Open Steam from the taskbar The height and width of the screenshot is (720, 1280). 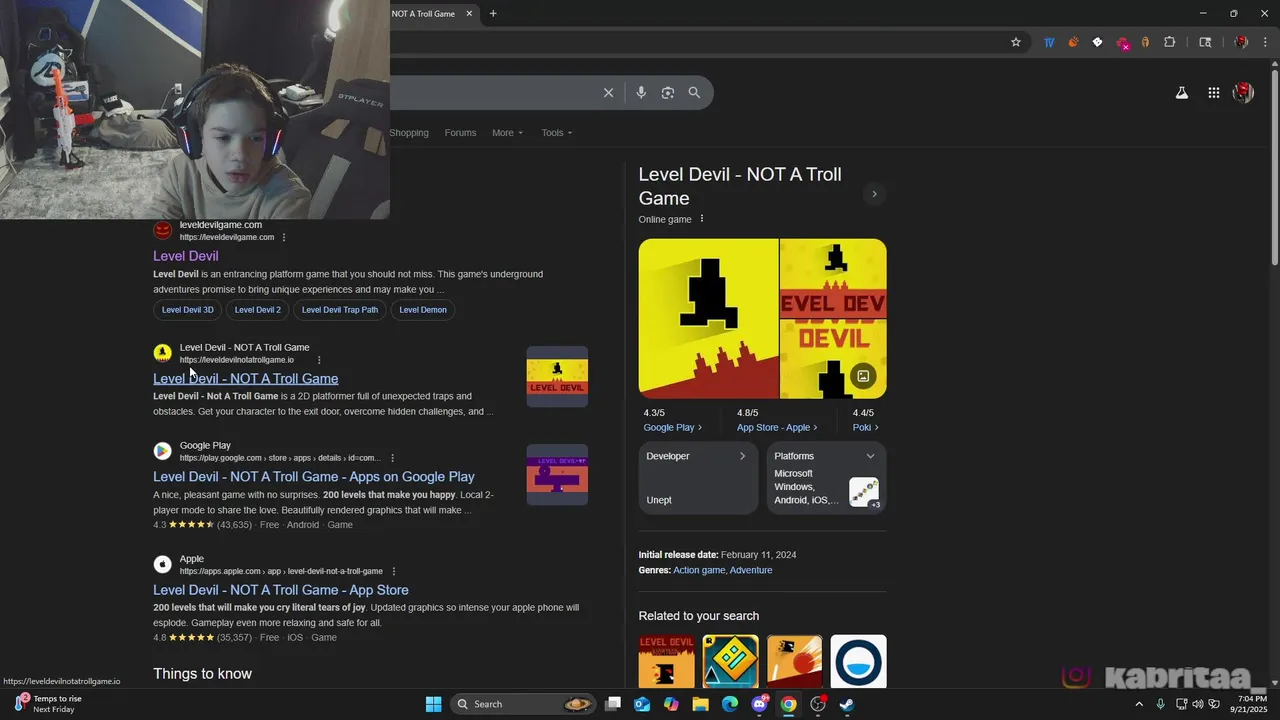pos(846,704)
